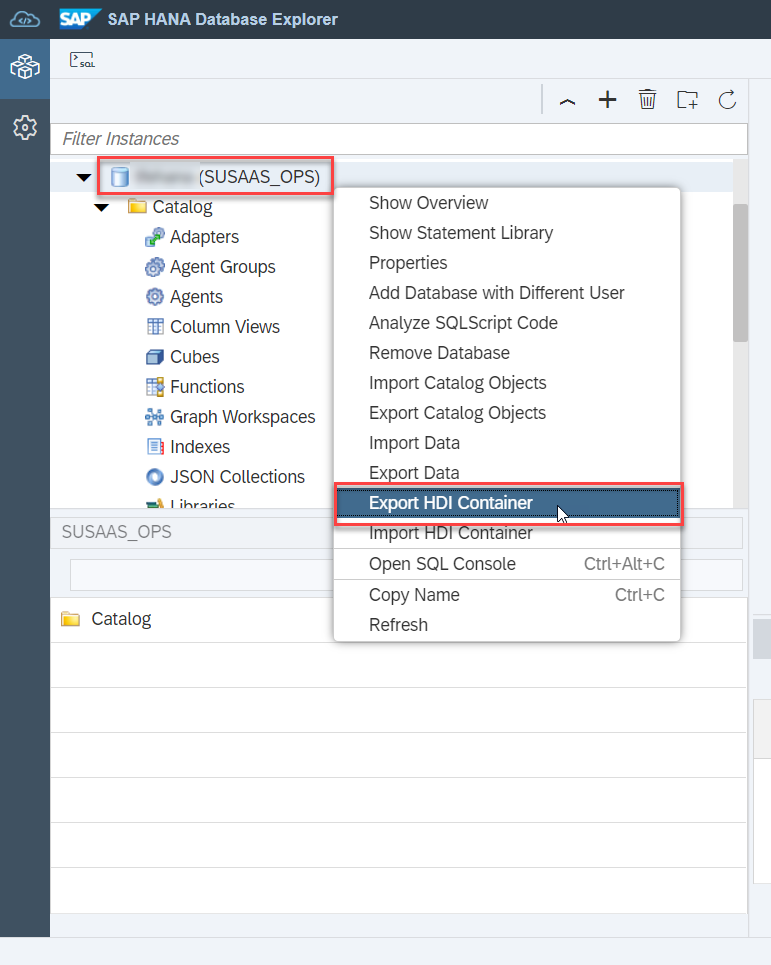Click the cloud development icon in header

pos(25,20)
